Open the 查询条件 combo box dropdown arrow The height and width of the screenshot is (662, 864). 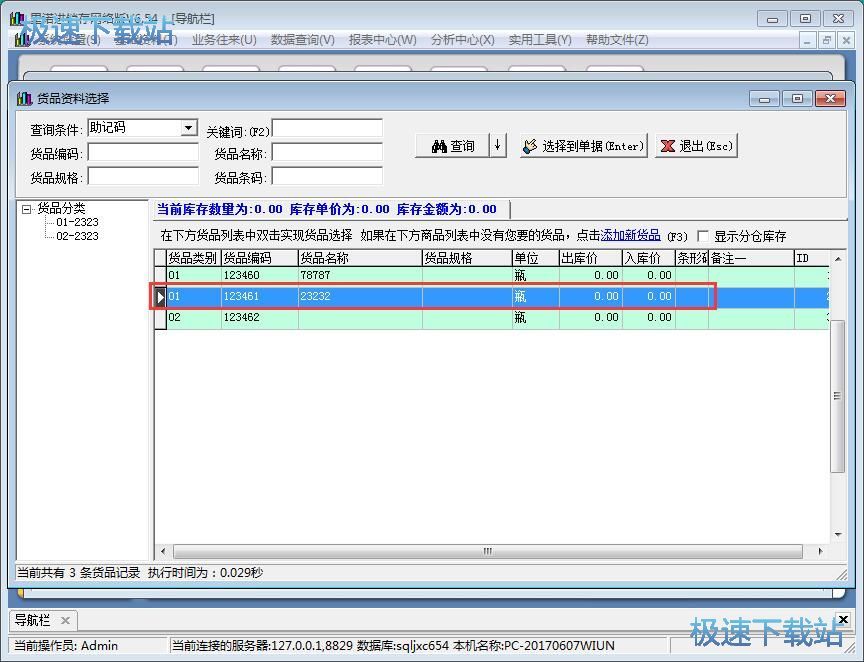point(188,128)
